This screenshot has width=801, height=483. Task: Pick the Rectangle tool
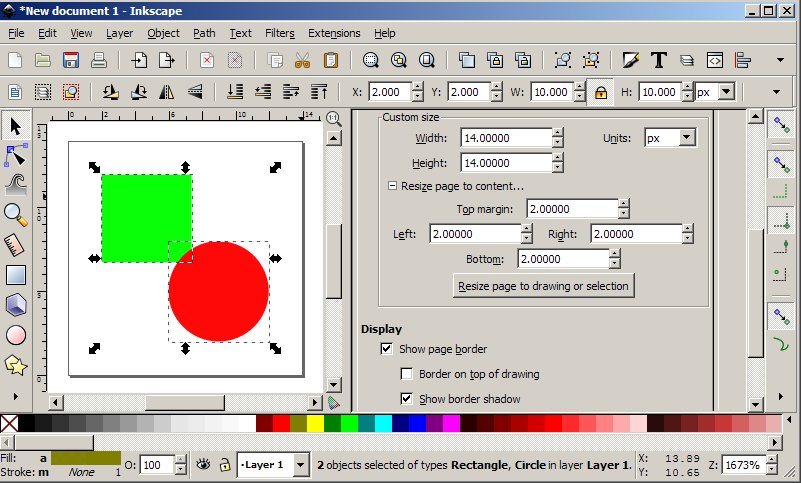(15, 274)
